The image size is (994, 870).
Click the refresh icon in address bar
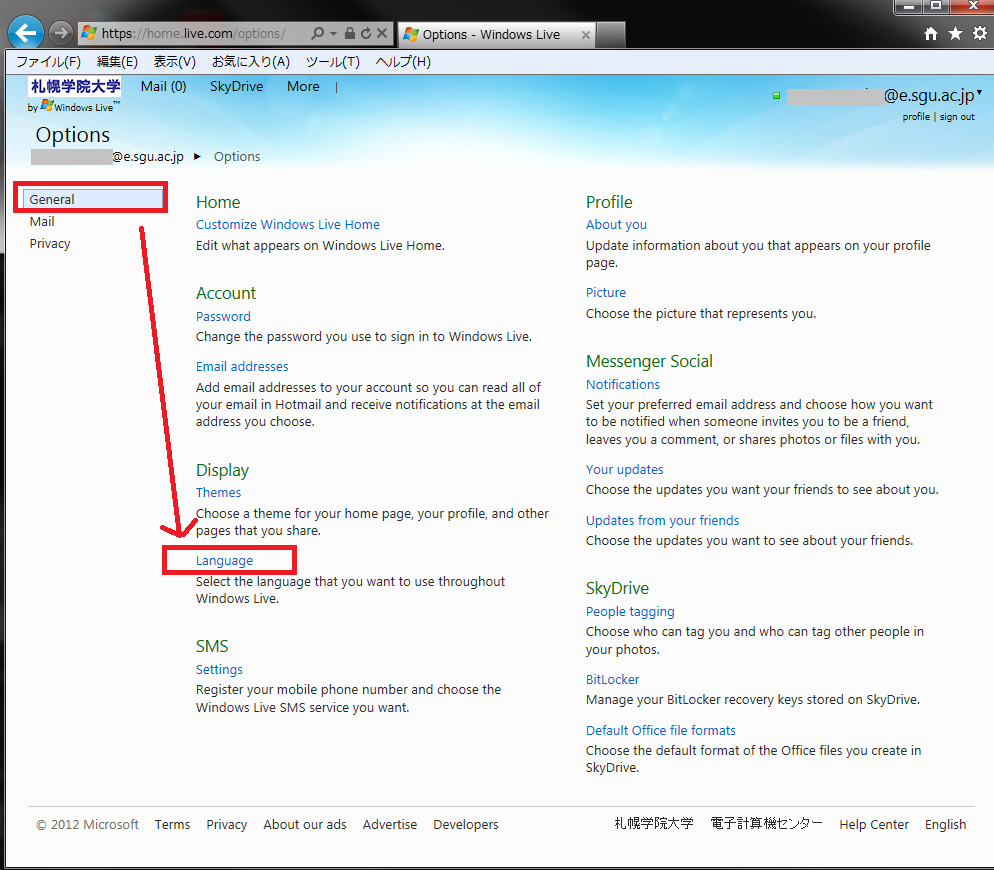(366, 33)
